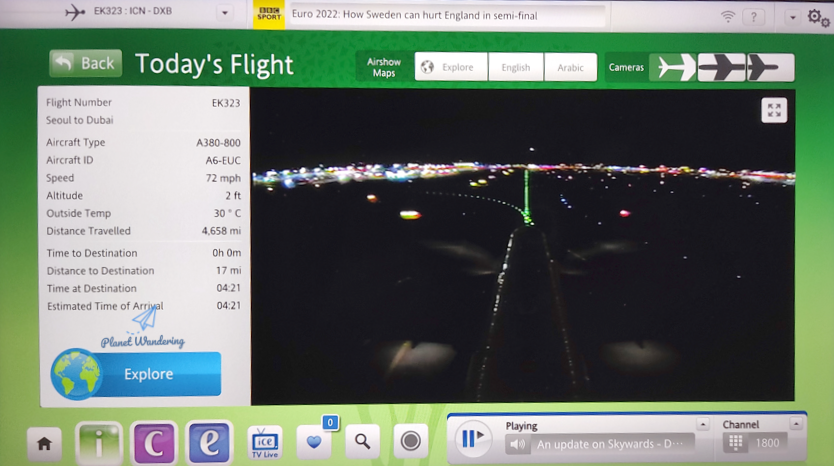Click the large blue Explore globe button

[136, 374]
